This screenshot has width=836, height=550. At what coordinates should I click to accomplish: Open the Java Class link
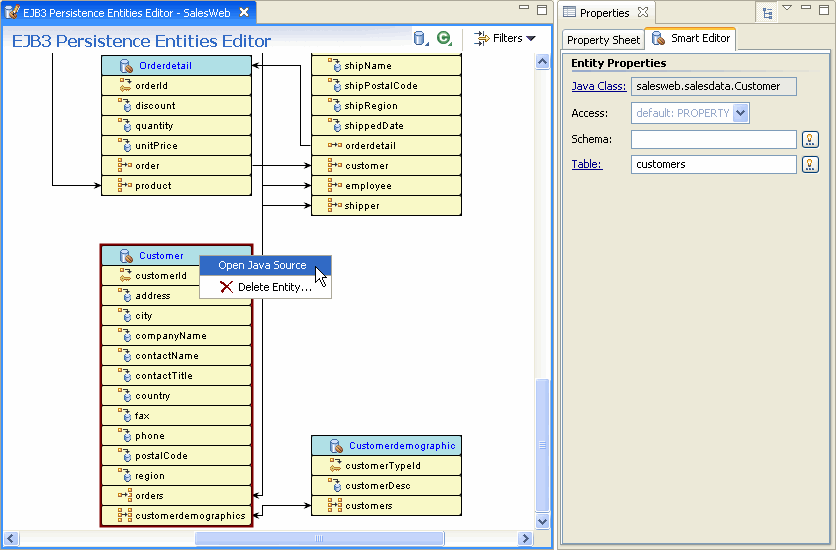tap(599, 86)
